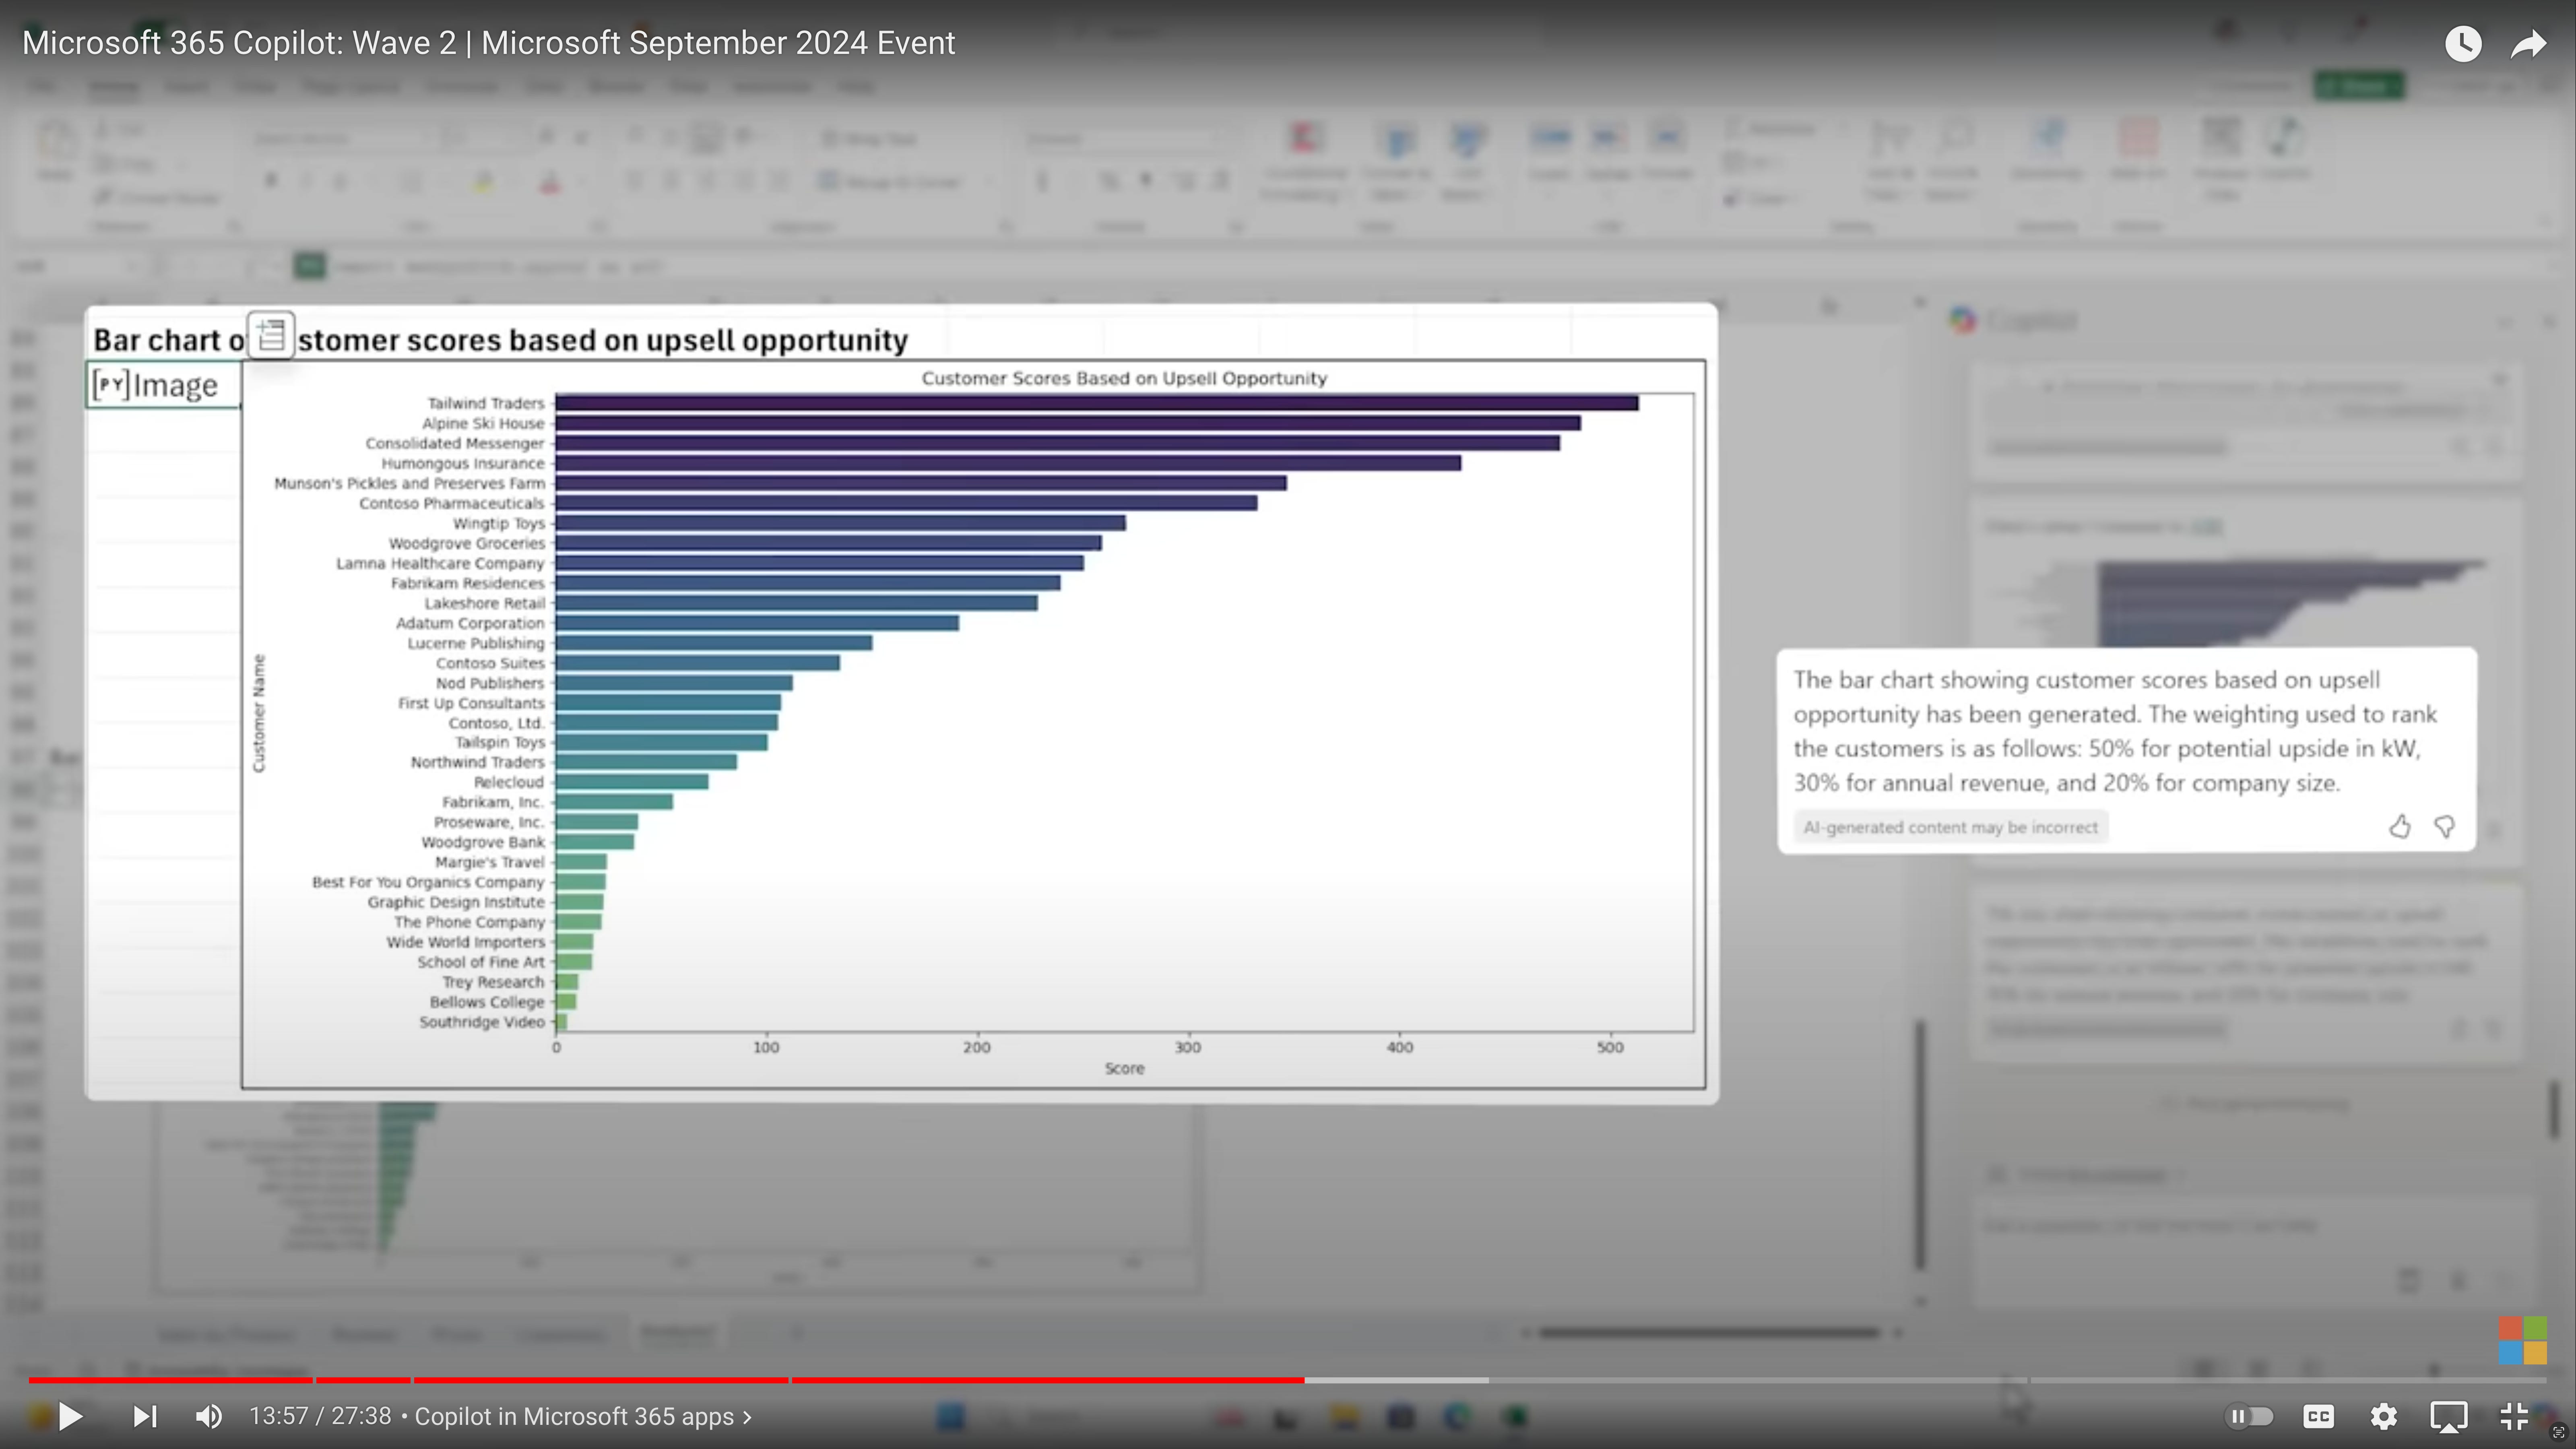Skip to the next video
2576x1449 pixels.
tap(145, 1416)
